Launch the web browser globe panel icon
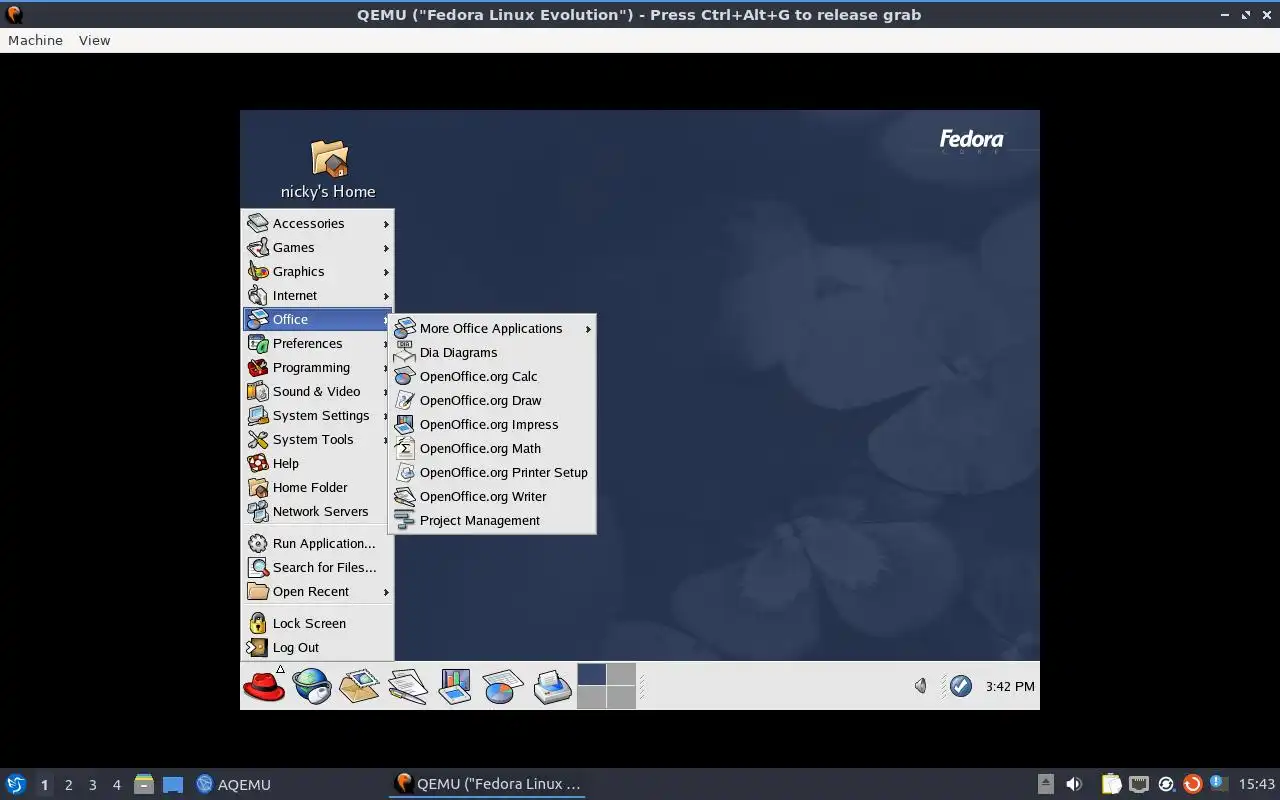1280x800 pixels. coord(312,686)
